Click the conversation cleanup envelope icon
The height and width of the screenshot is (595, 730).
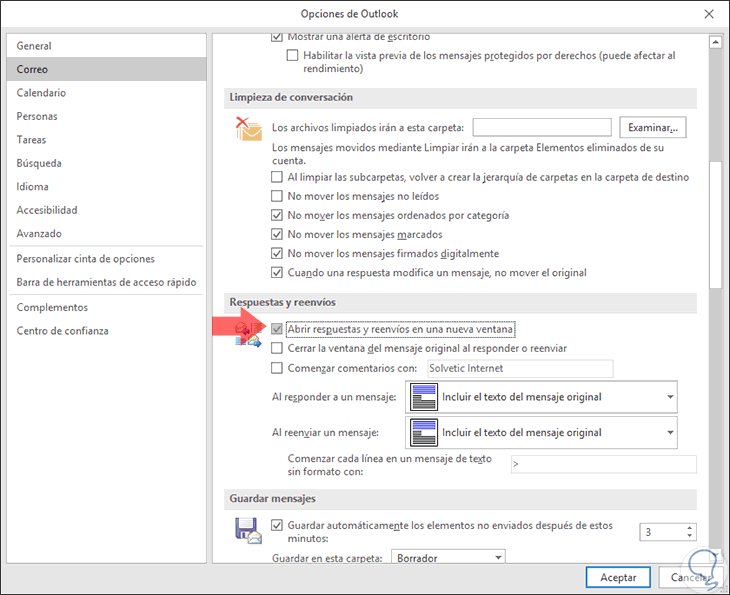pyautogui.click(x=248, y=129)
